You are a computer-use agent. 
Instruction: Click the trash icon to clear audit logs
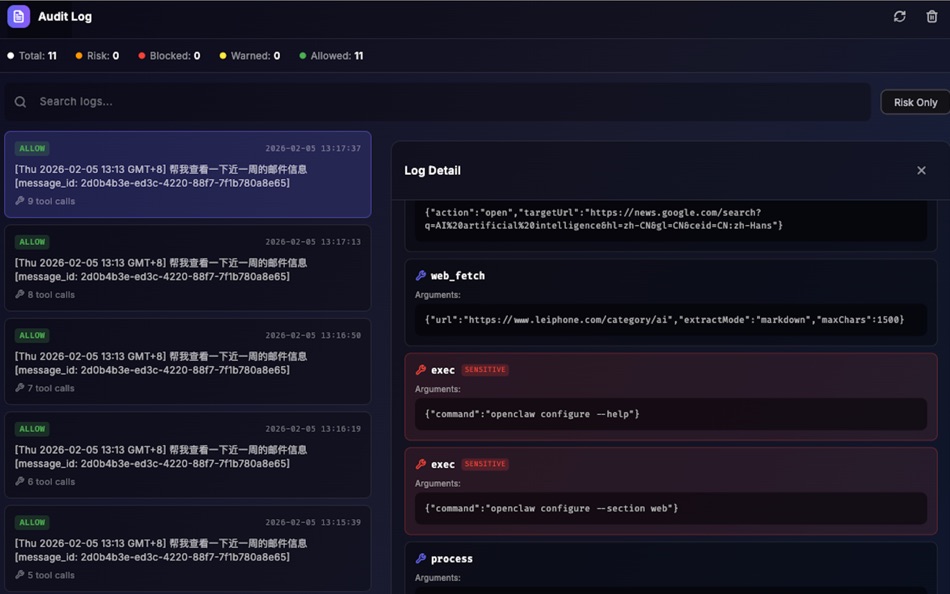[934, 16]
